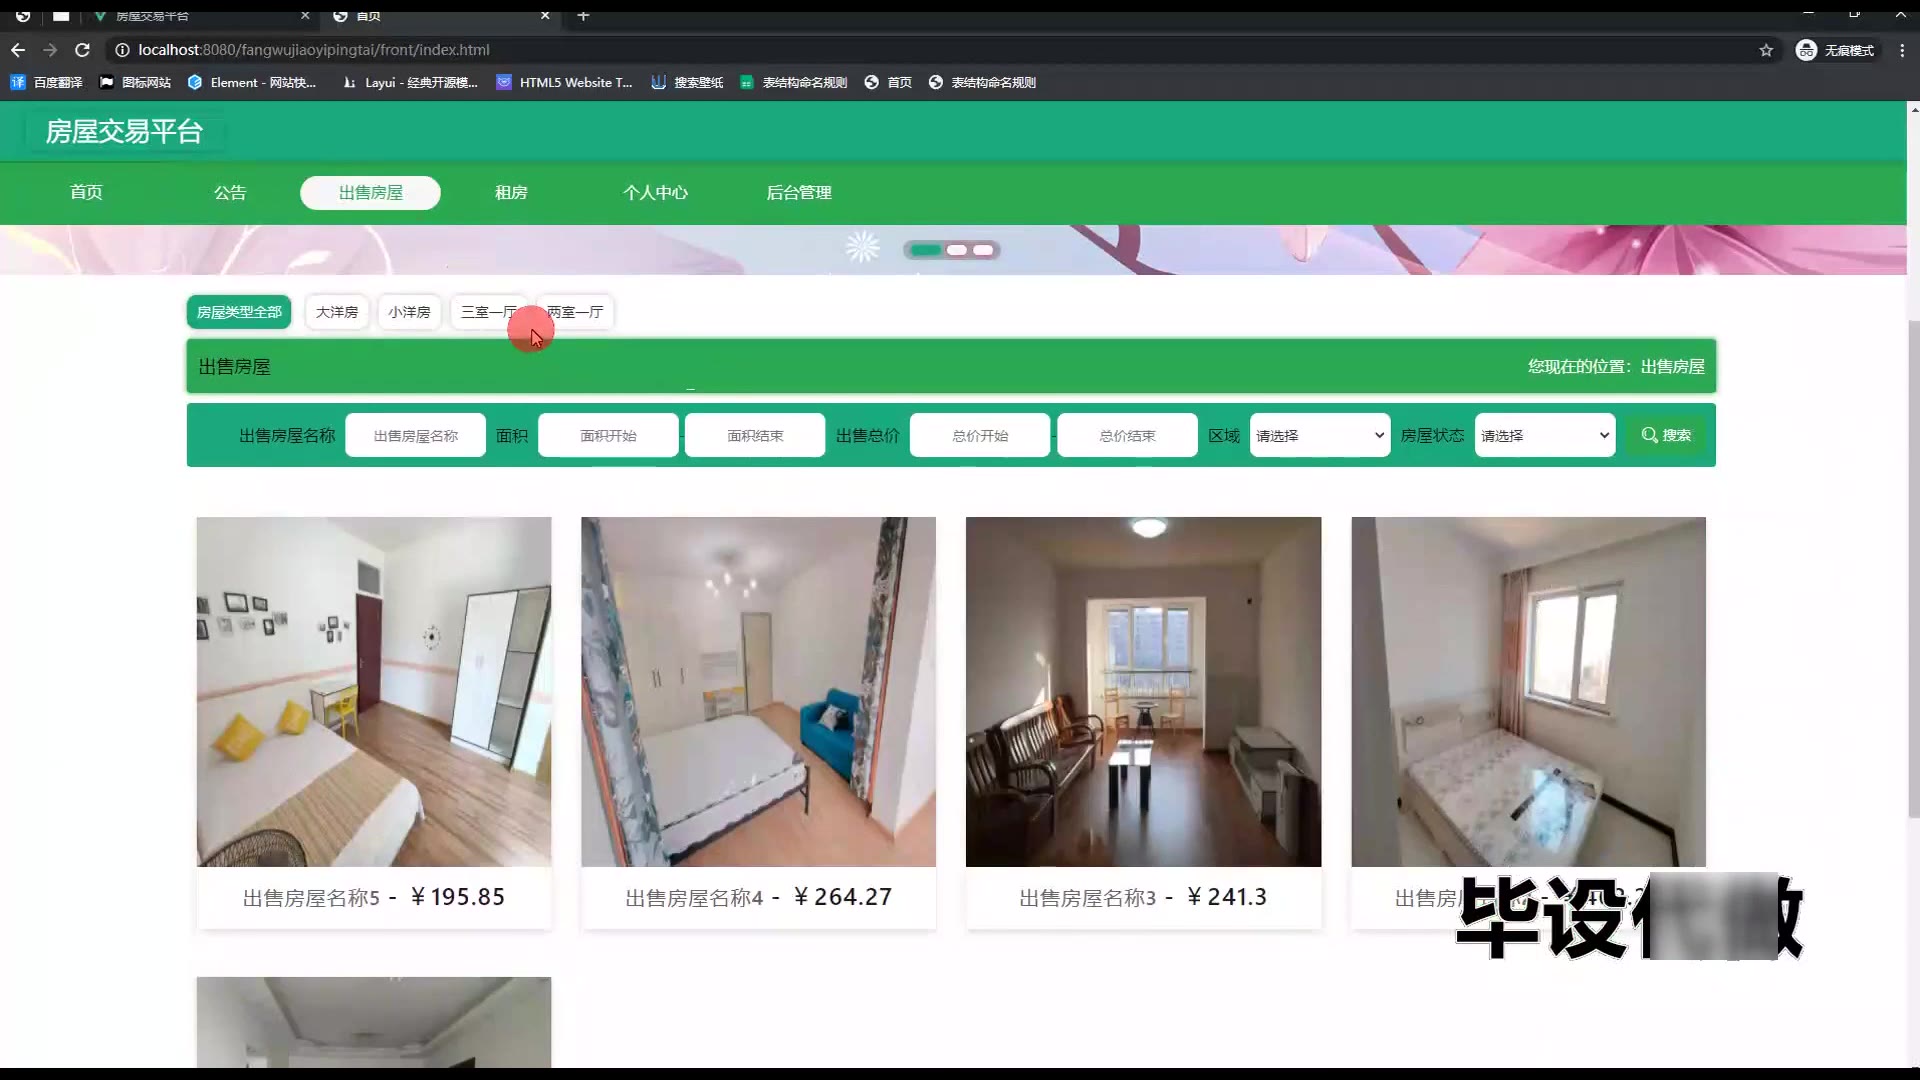1920x1080 pixels.
Task: Open browser three-dot menu
Action: coord(1901,50)
